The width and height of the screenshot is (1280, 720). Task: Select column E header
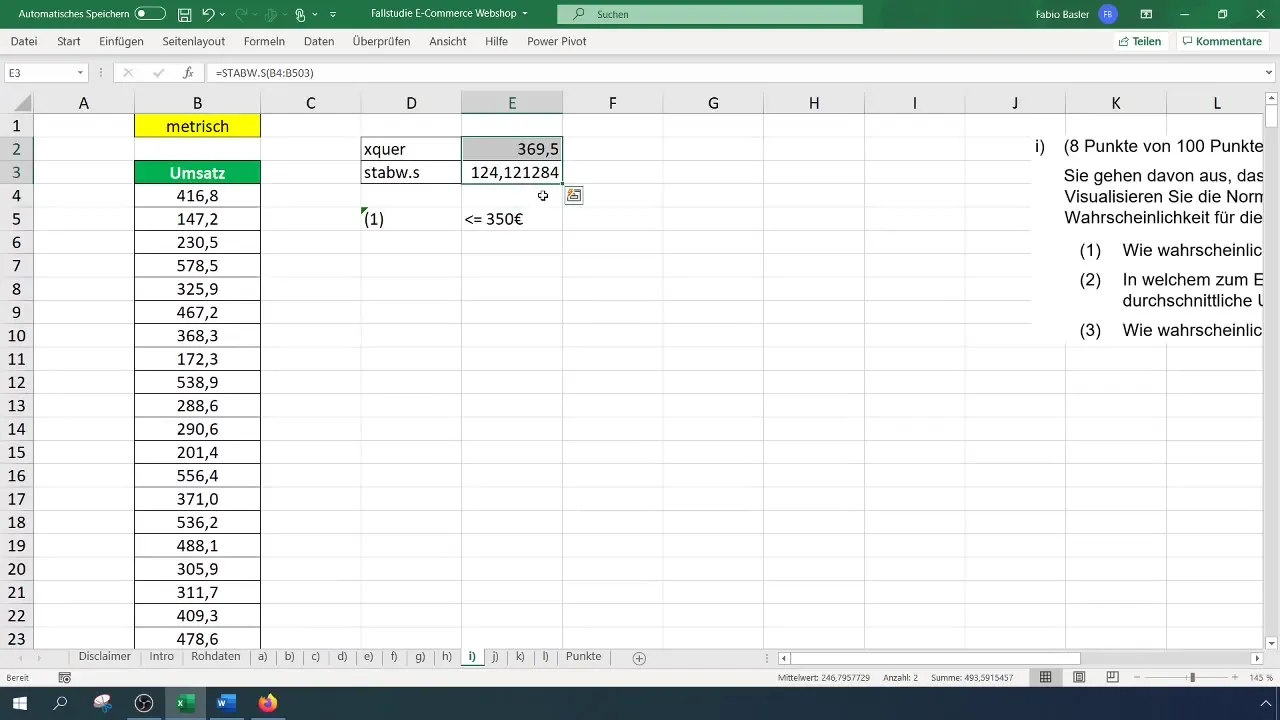tap(512, 103)
